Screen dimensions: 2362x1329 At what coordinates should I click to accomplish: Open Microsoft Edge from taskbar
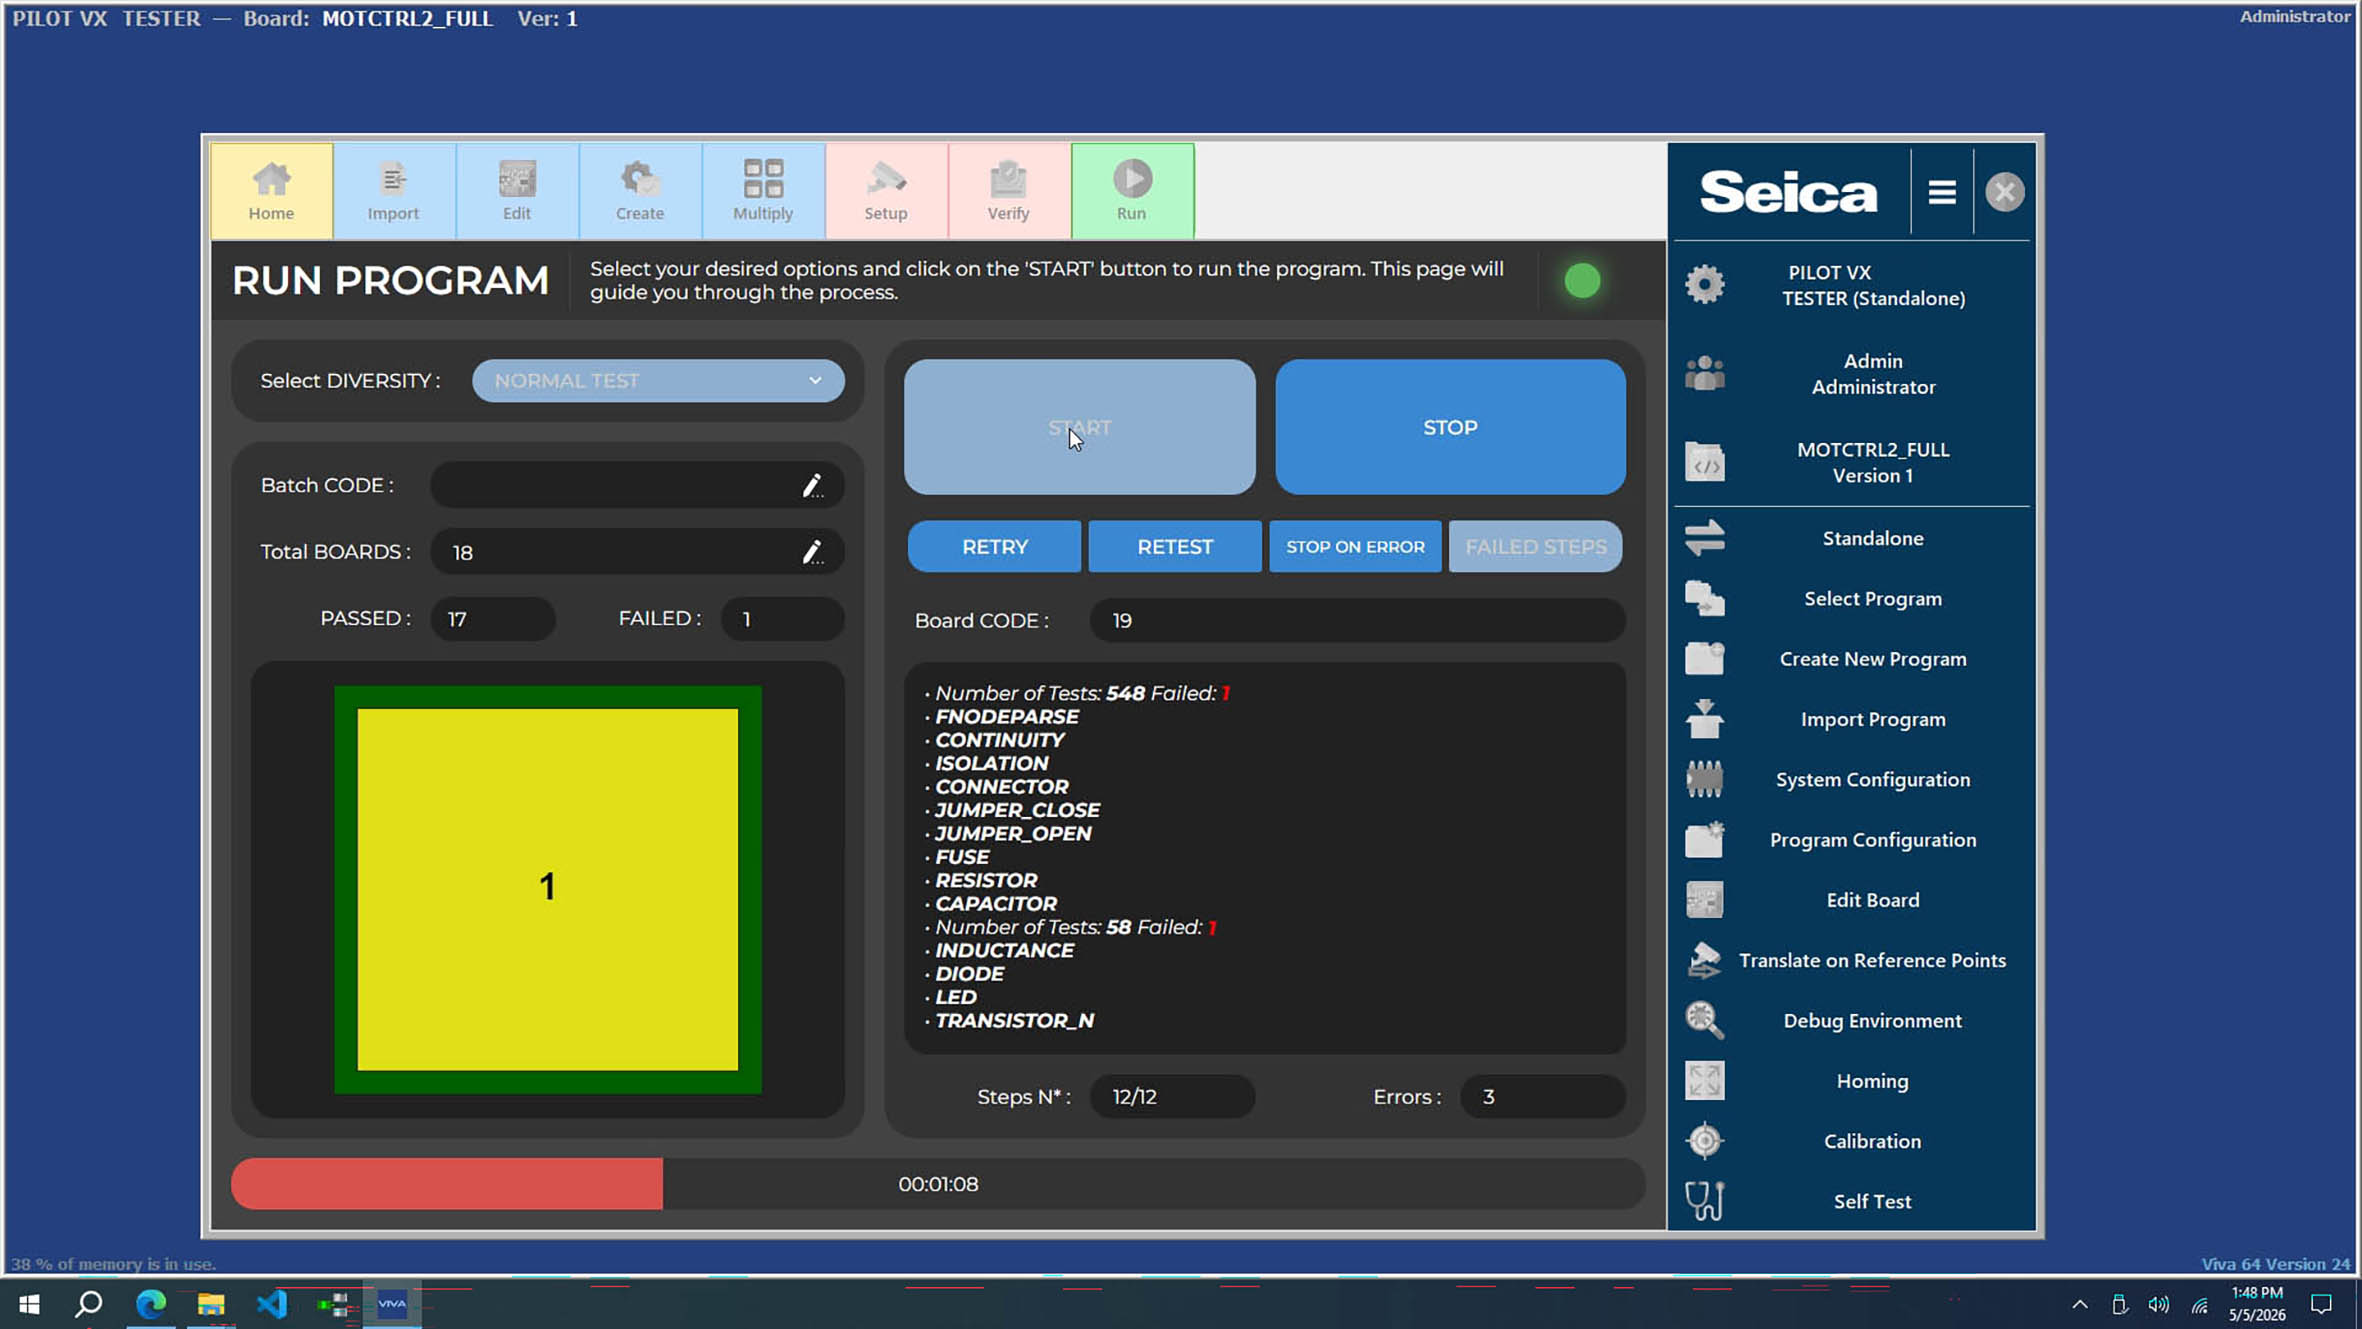pos(150,1304)
